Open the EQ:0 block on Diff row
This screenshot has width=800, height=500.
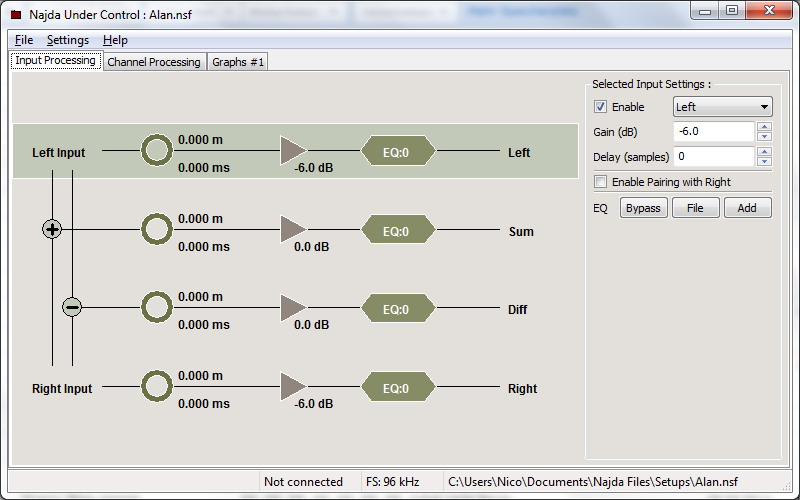coord(398,308)
